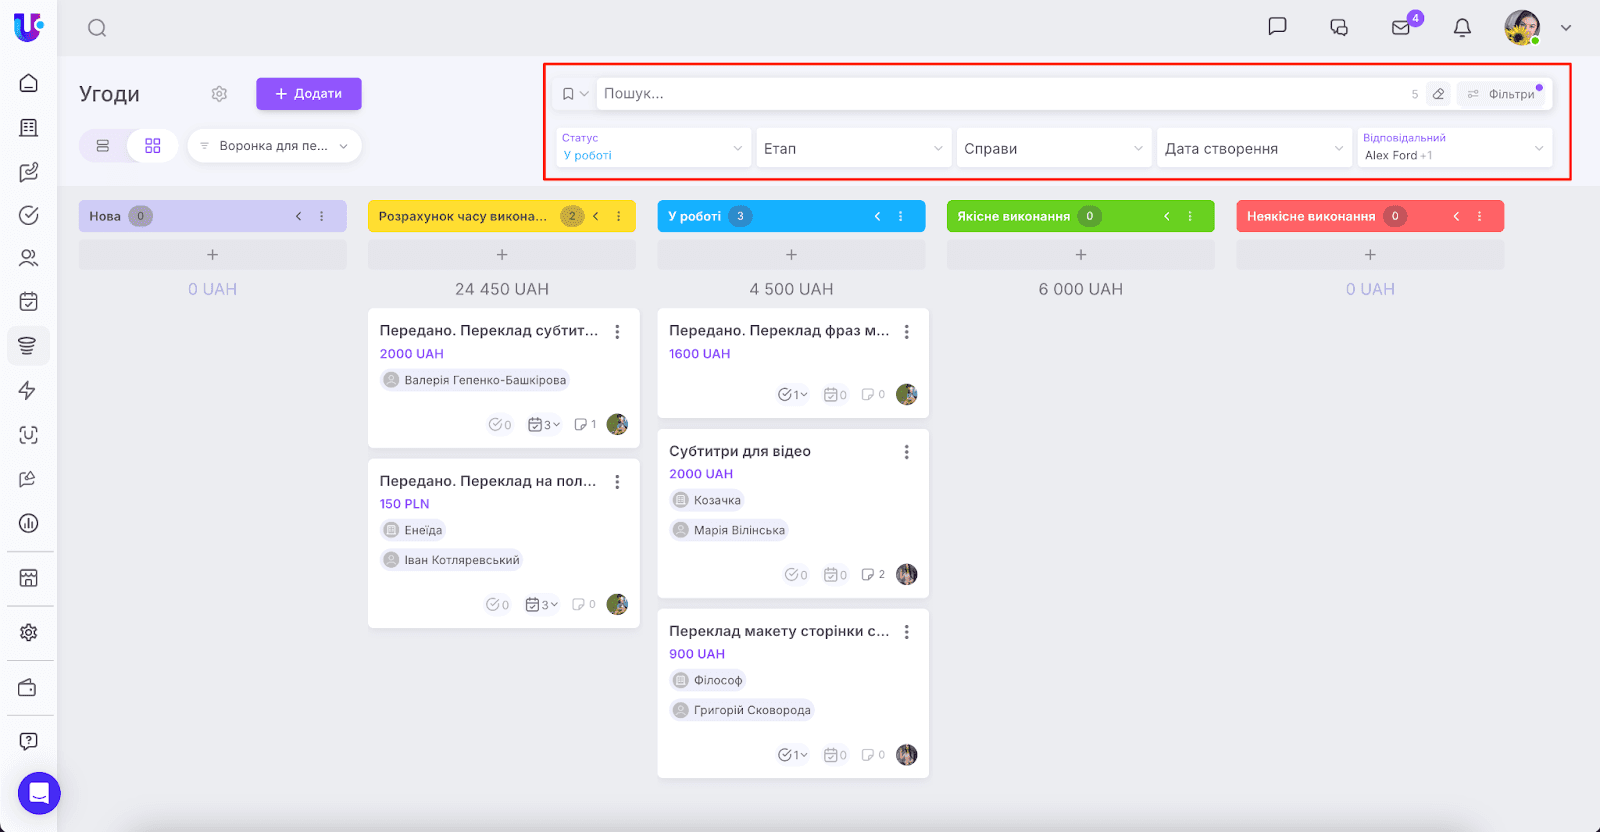Collapse the Нова column
This screenshot has height=832, width=1600.
point(298,216)
